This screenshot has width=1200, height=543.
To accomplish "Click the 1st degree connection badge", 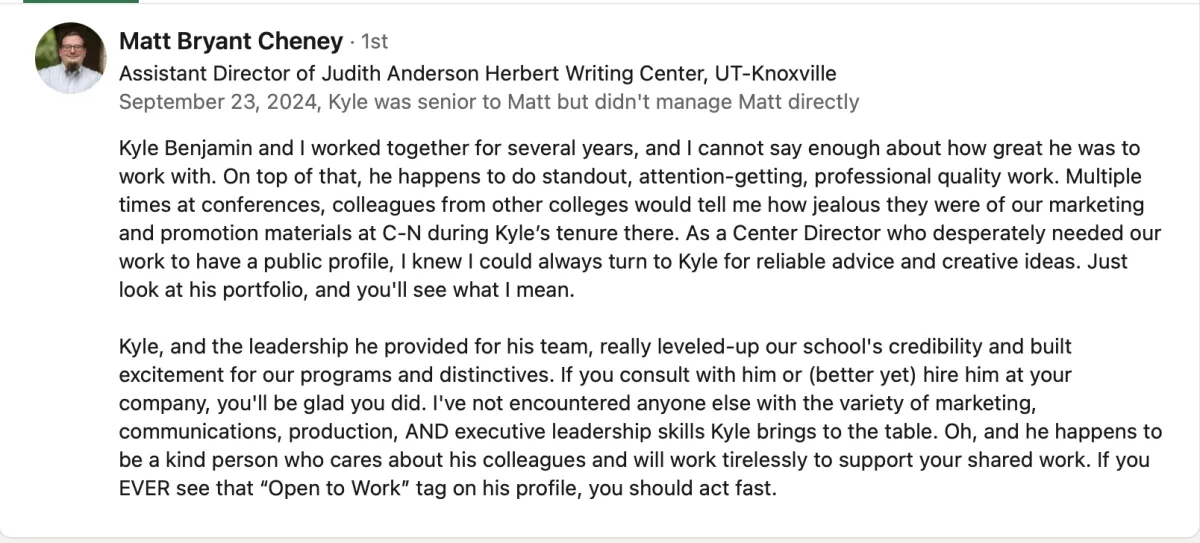I will pyautogui.click(x=373, y=42).
